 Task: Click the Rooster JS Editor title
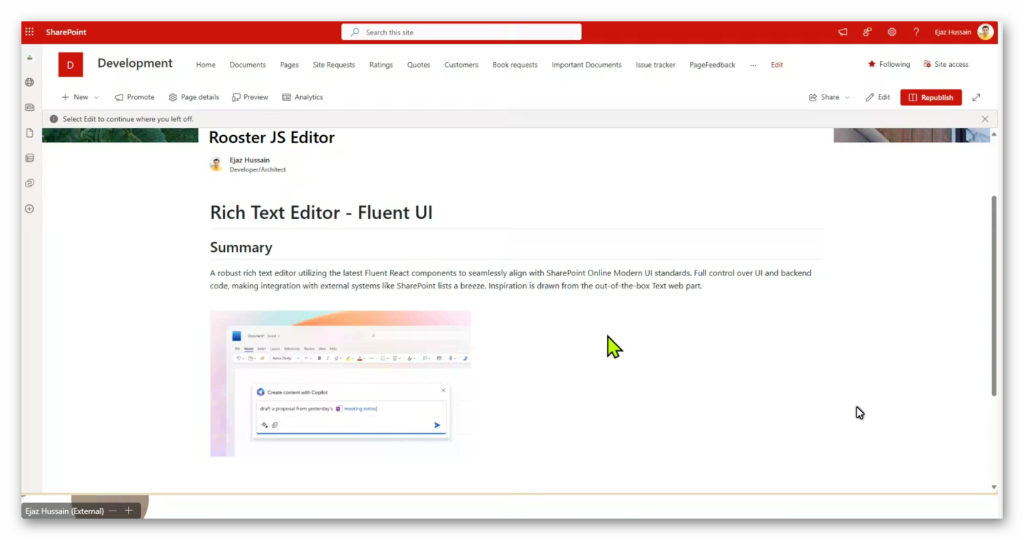pos(272,137)
